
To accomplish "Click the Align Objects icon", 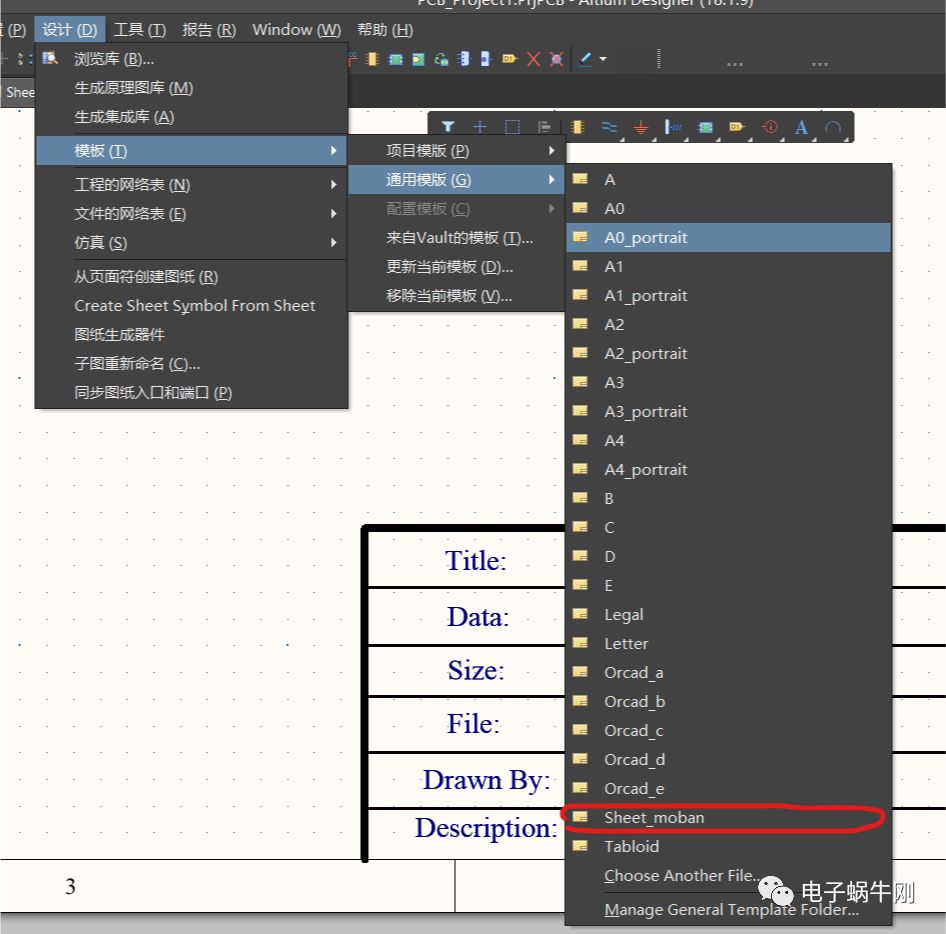I will 544,127.
